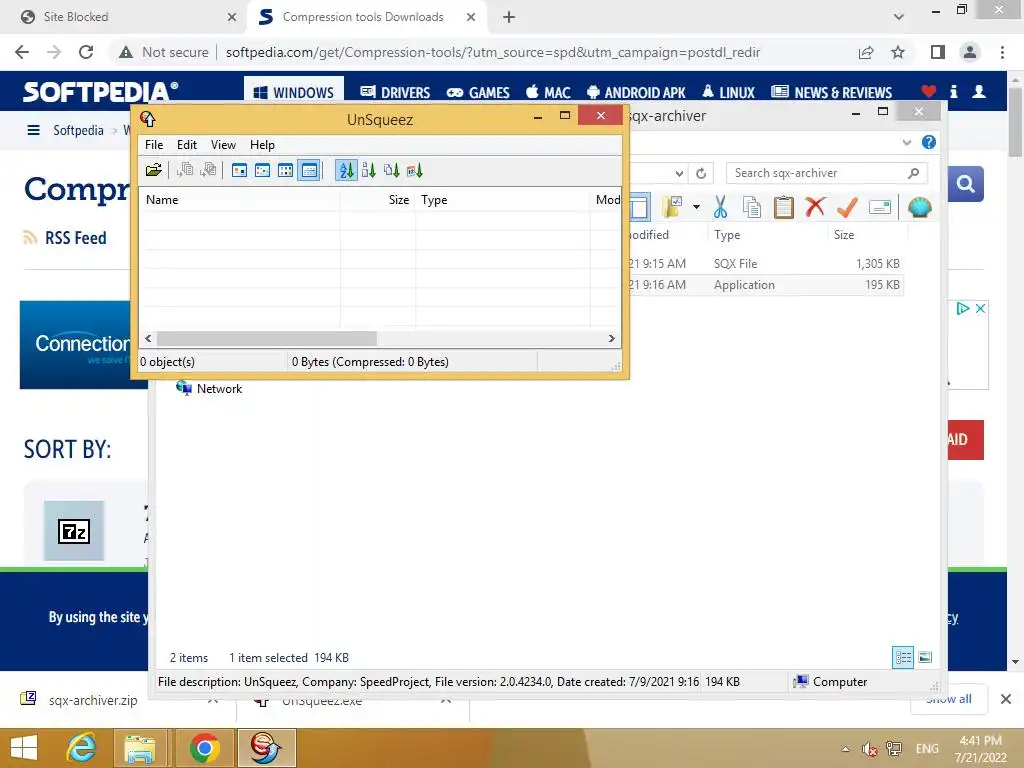Screen dimensions: 1024x768
Task: Select the Application row of 195 KB
Action: point(766,285)
